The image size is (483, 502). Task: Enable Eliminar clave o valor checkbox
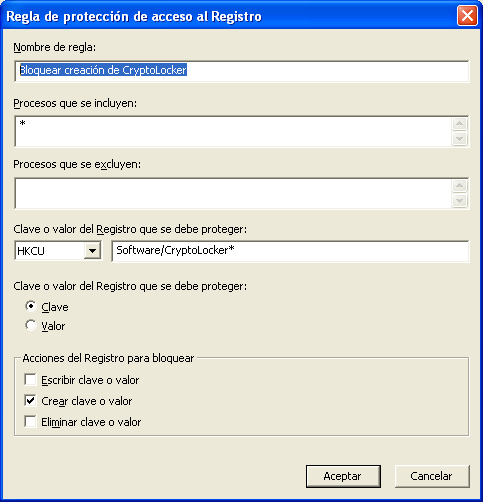[30, 421]
